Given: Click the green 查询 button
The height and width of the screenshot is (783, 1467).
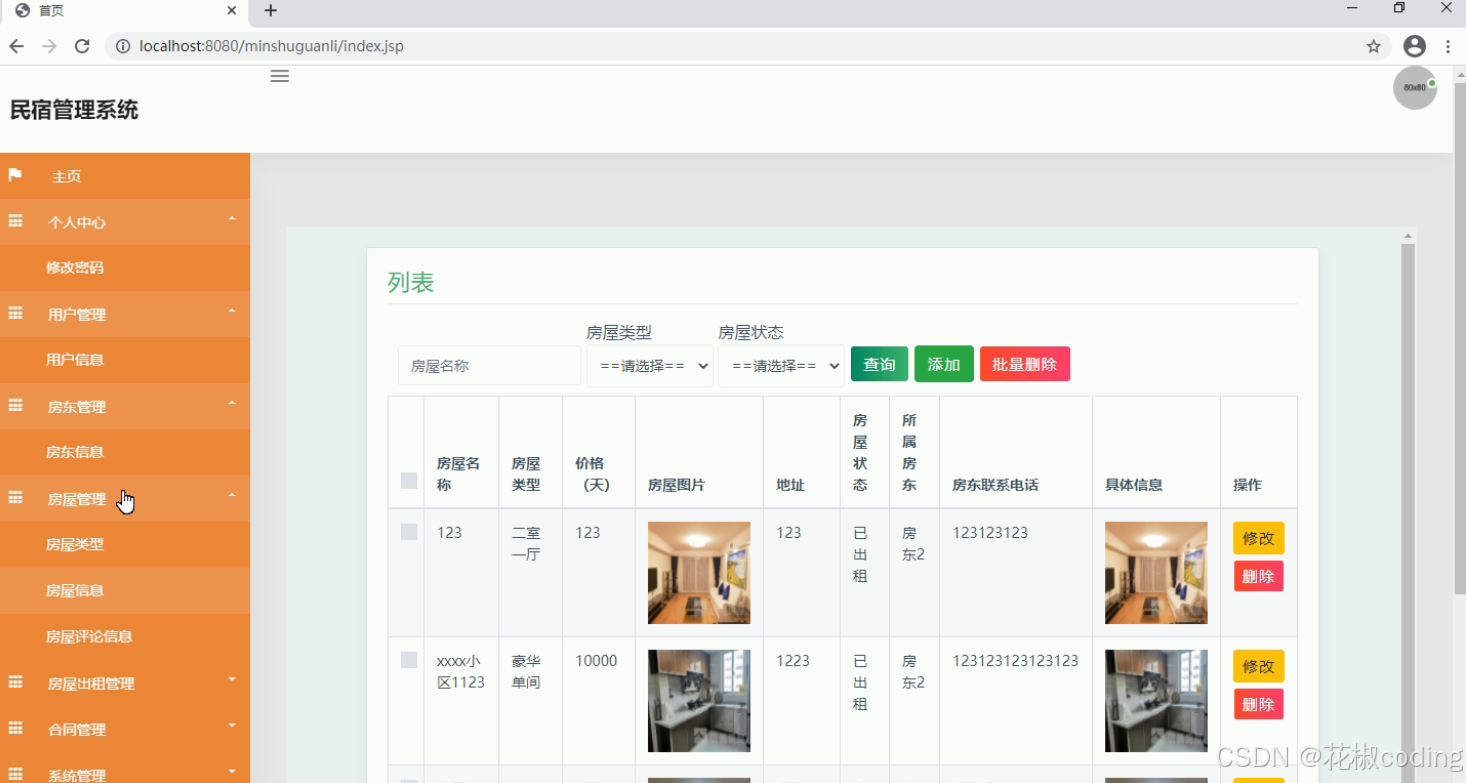Looking at the screenshot, I should pos(879,364).
